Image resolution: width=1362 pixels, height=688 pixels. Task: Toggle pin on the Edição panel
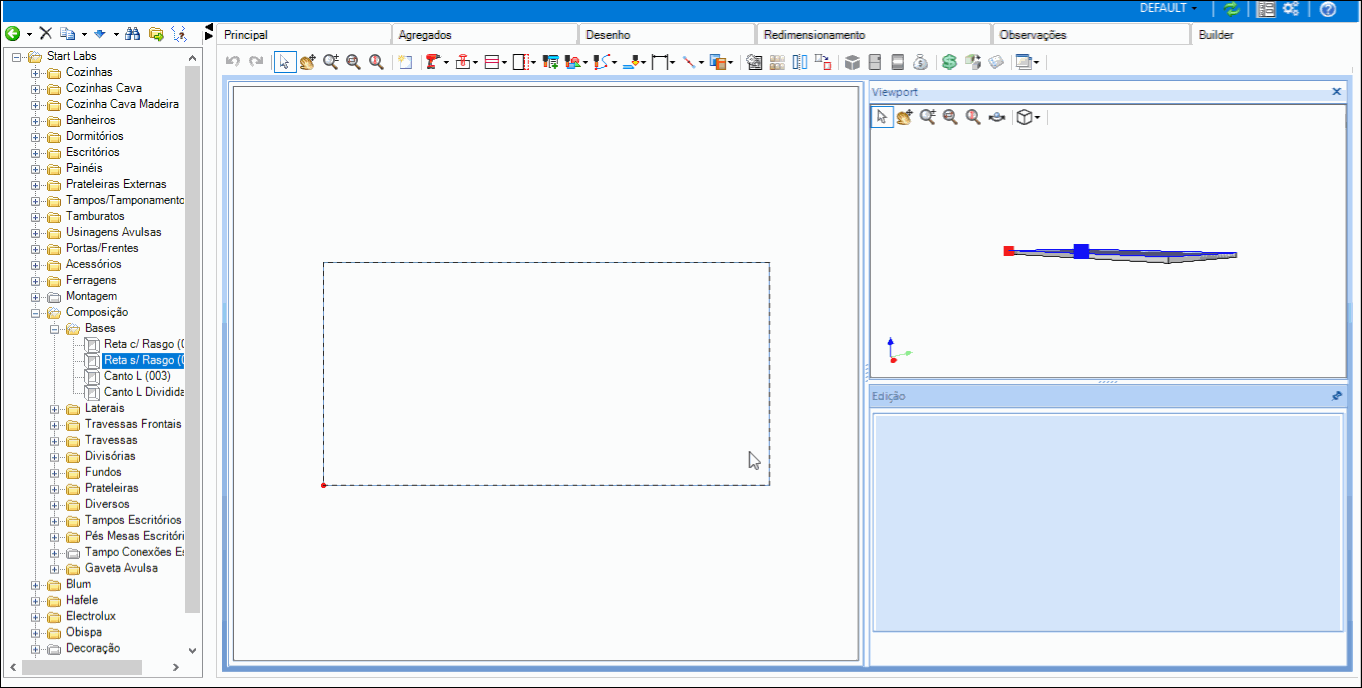pos(1337,396)
